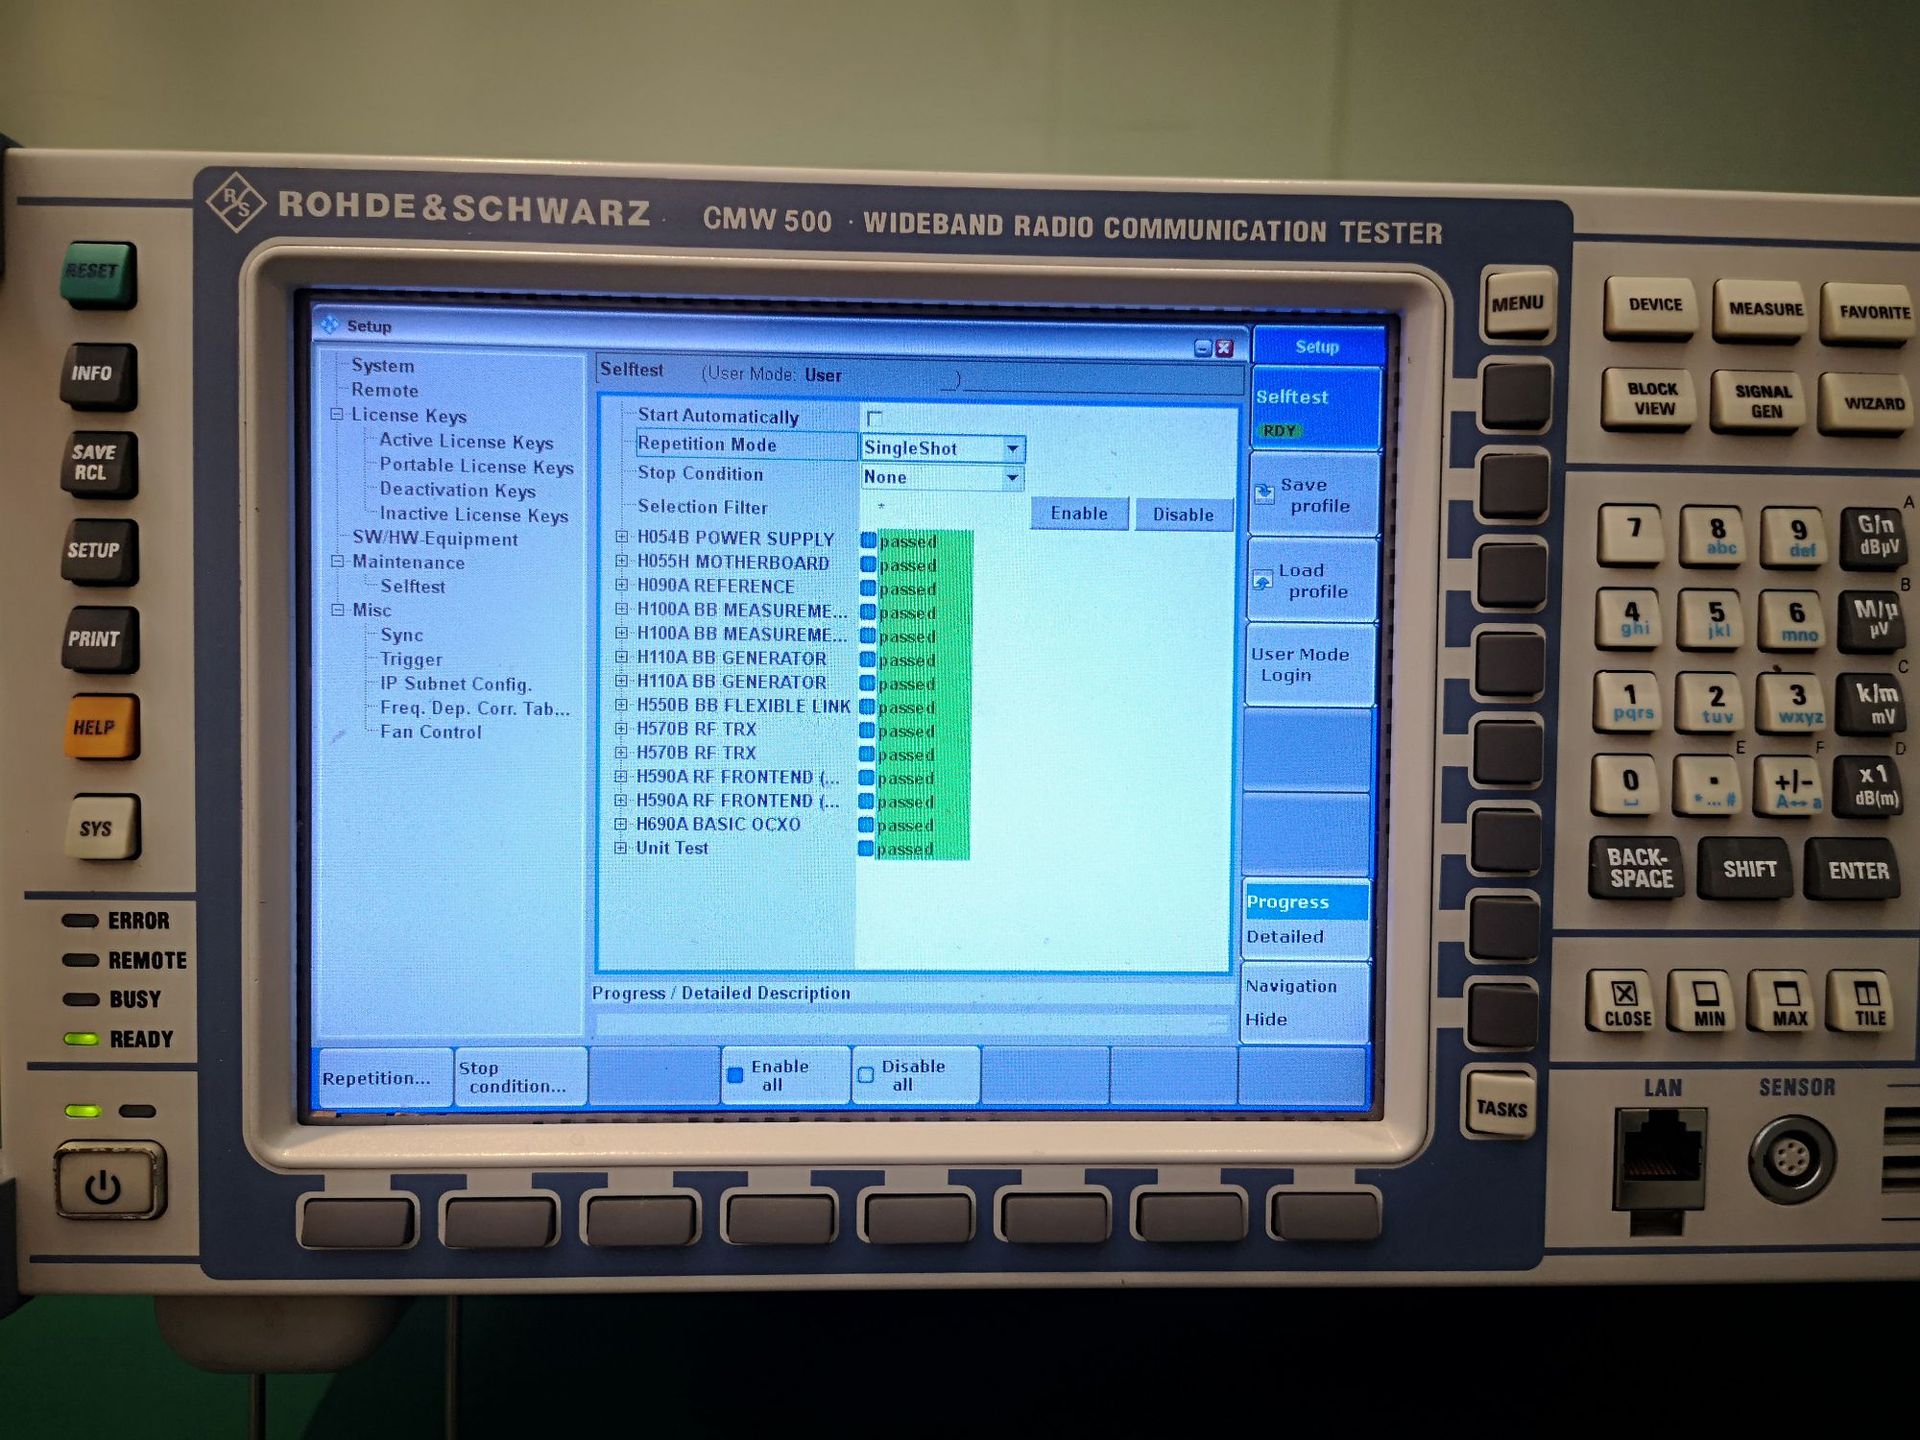Toggle the Unit Test checkbox

click(x=866, y=848)
